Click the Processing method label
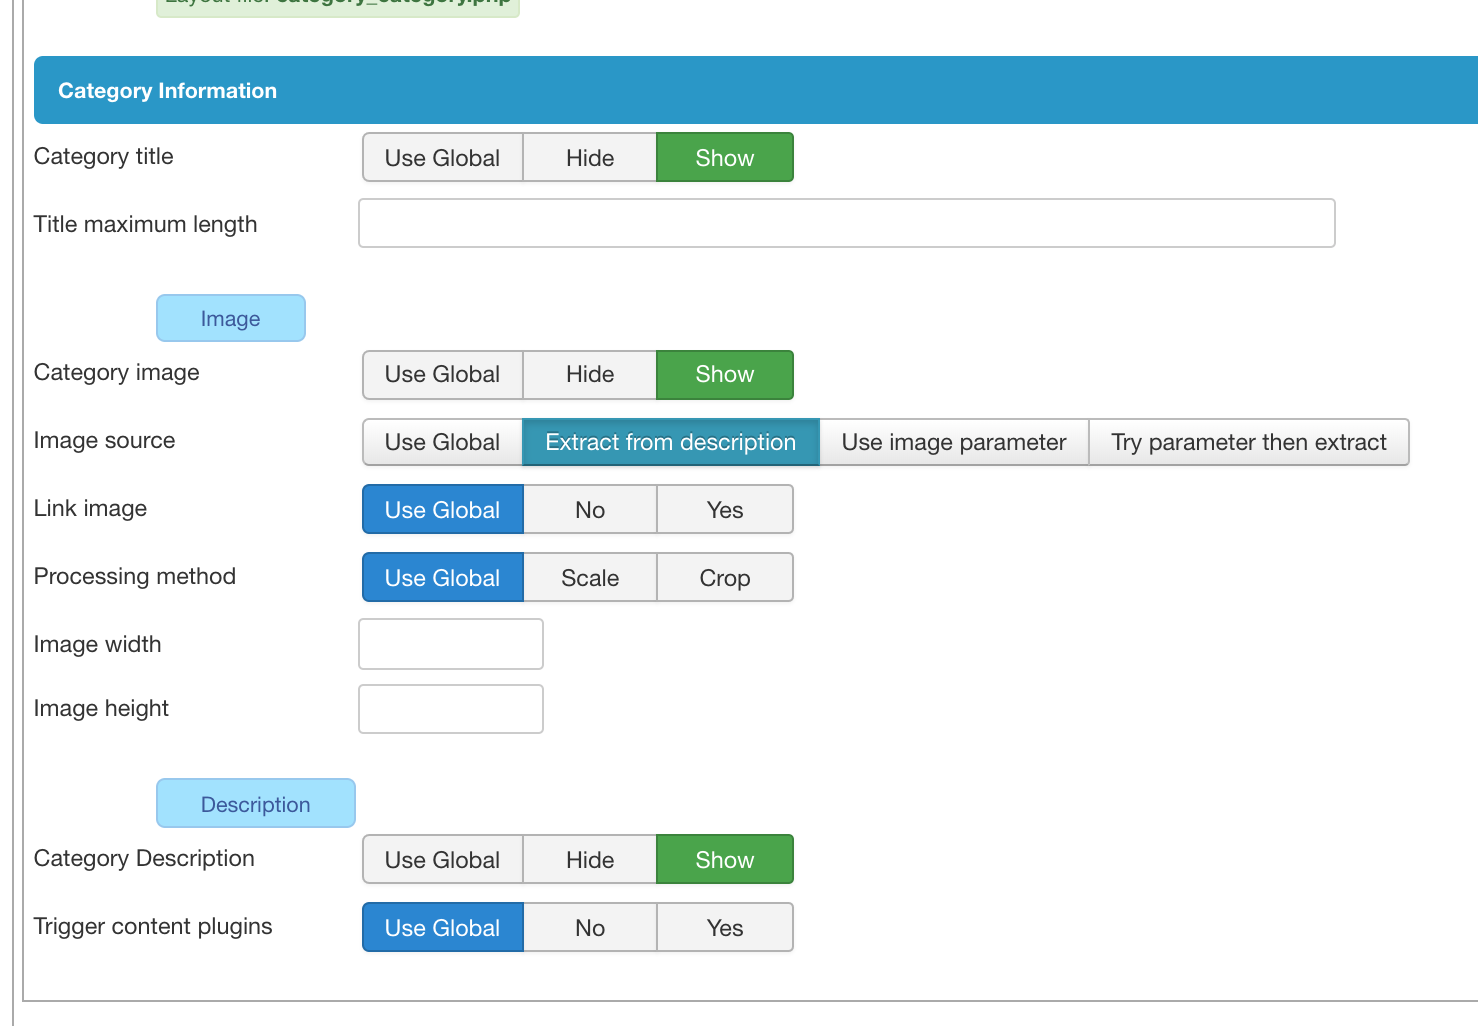Screen dimensions: 1478x1026 135,577
